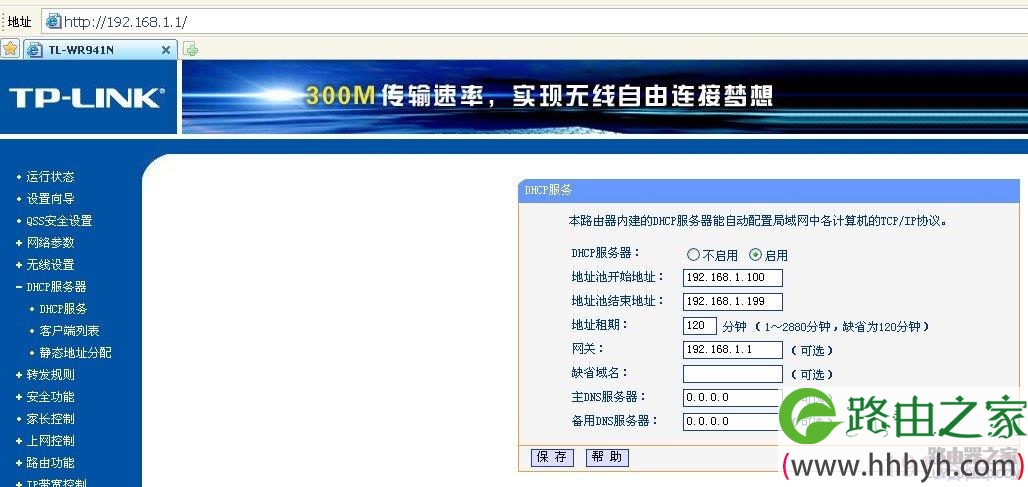Close the TL-WR941N tab
Viewport: 1028px width, 487px height.
click(166, 50)
